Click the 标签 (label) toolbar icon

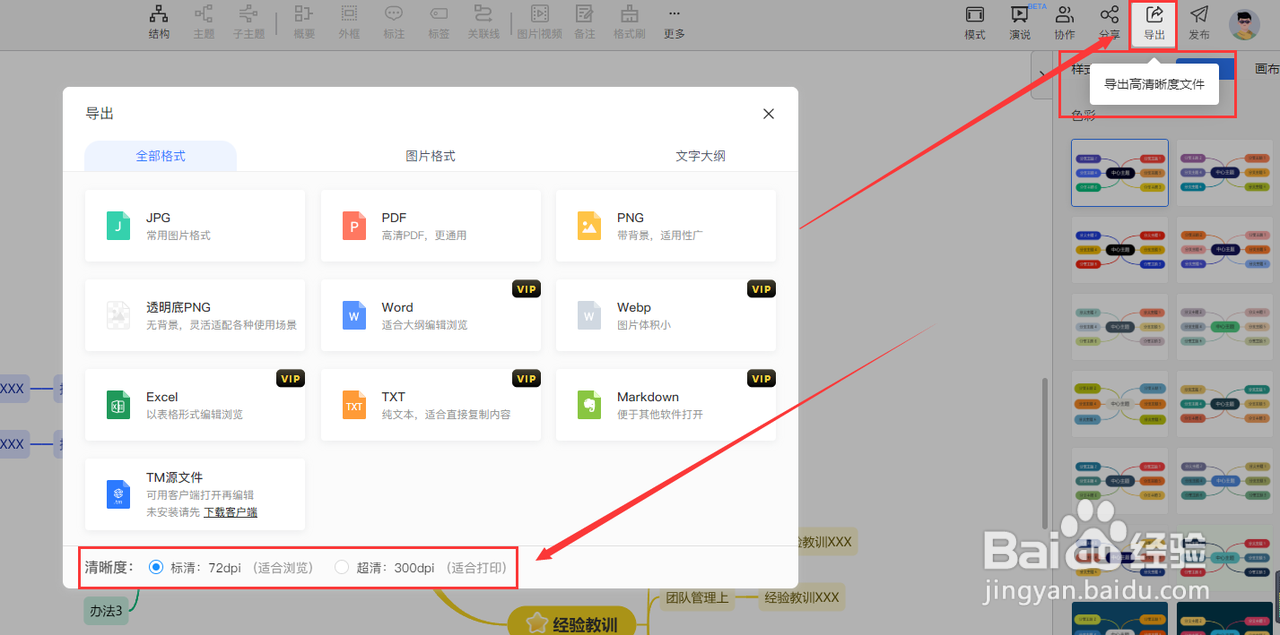coord(439,22)
